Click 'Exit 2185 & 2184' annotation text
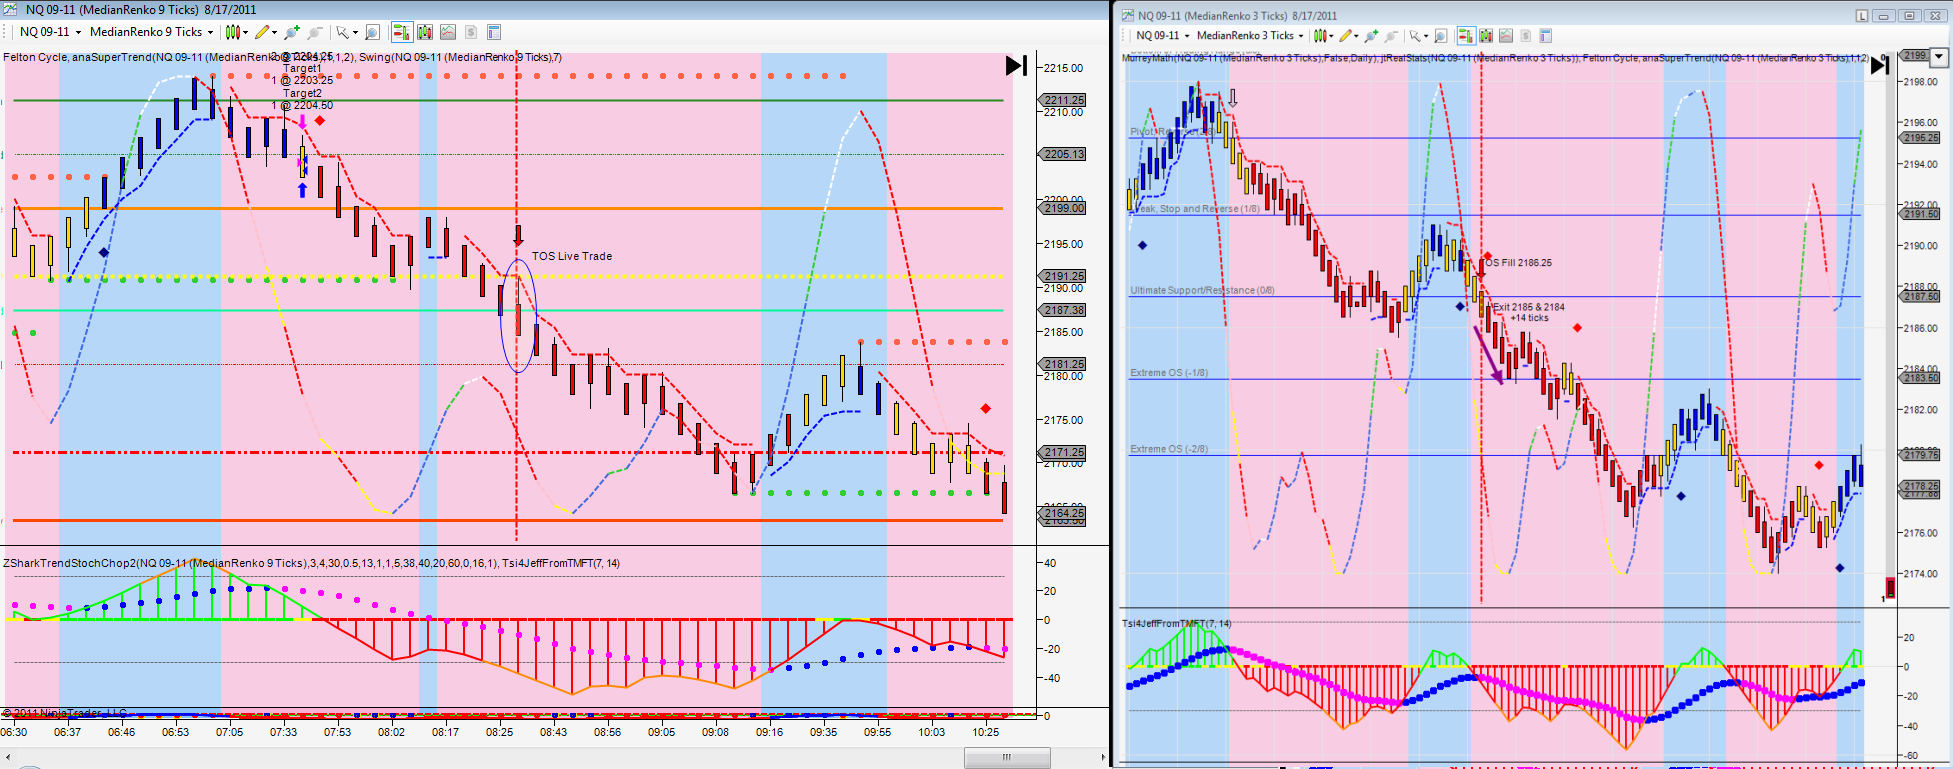Image resolution: width=1953 pixels, height=769 pixels. tap(1529, 307)
